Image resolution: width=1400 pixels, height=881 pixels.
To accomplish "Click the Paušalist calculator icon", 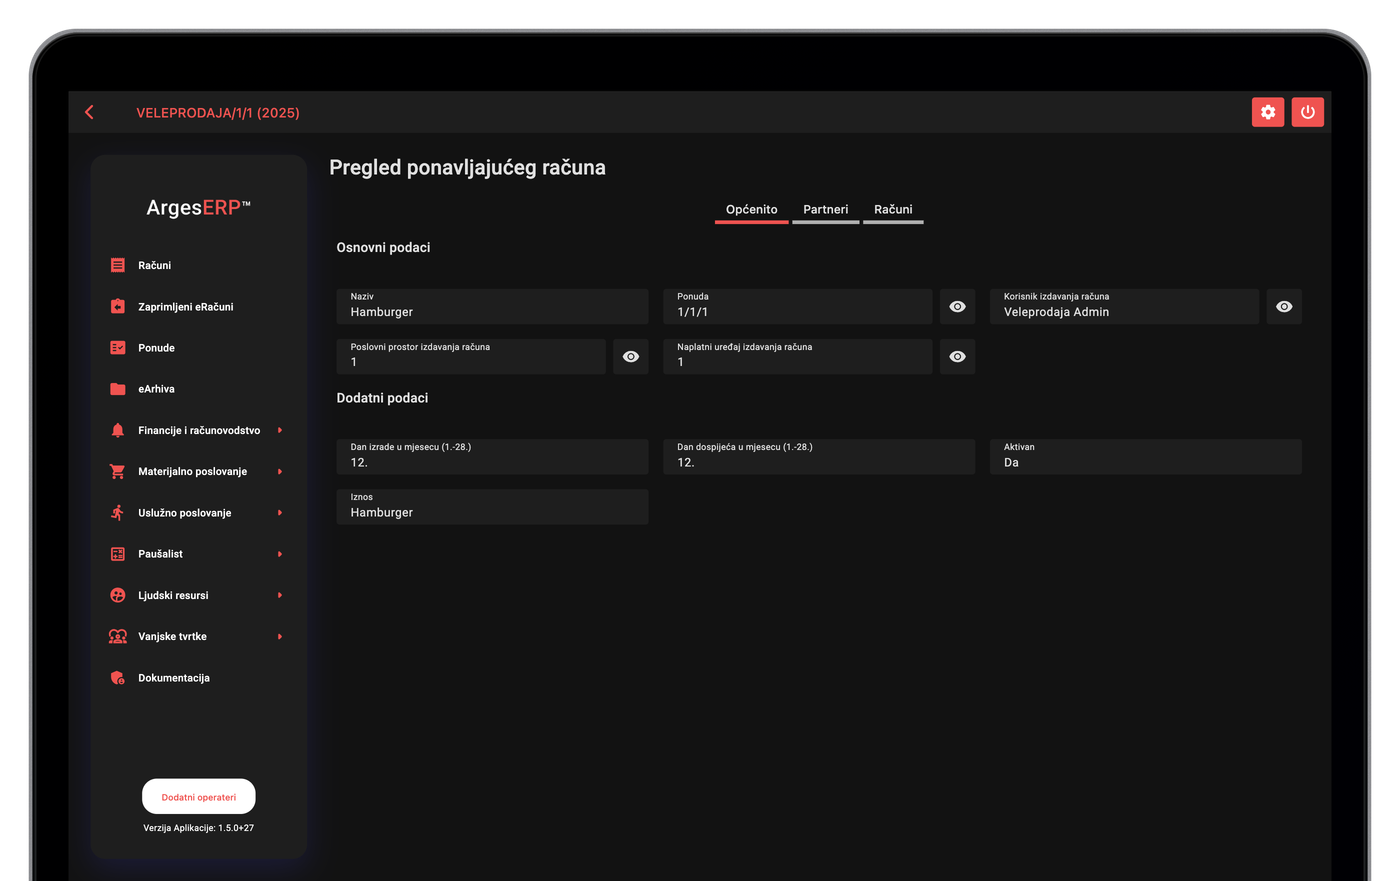I will click(118, 554).
